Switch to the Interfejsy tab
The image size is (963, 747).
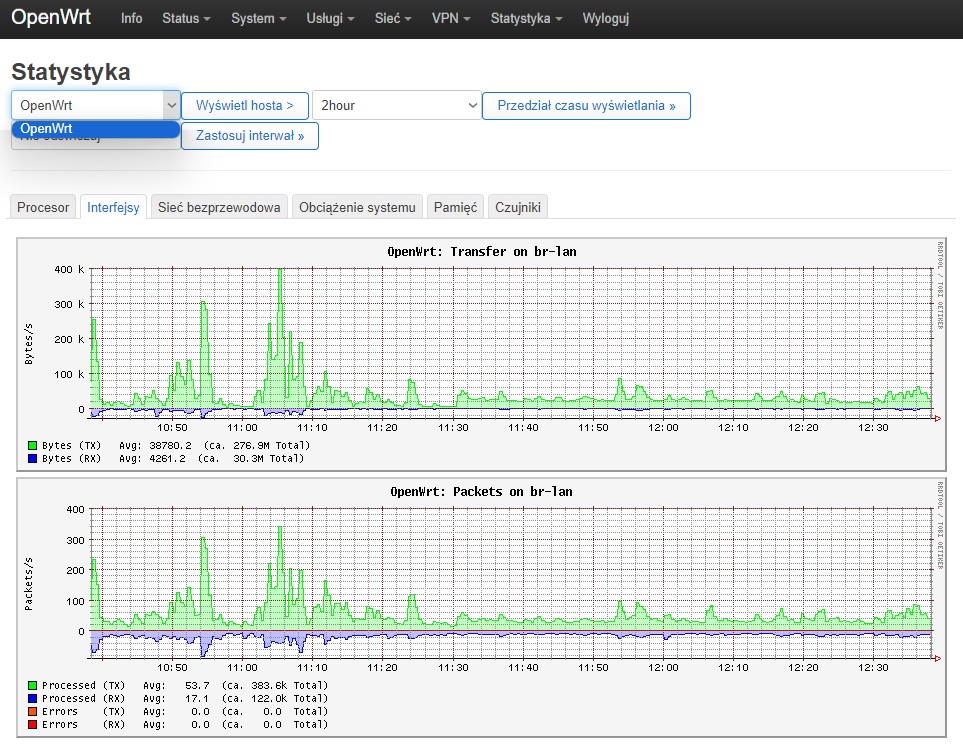pos(113,207)
